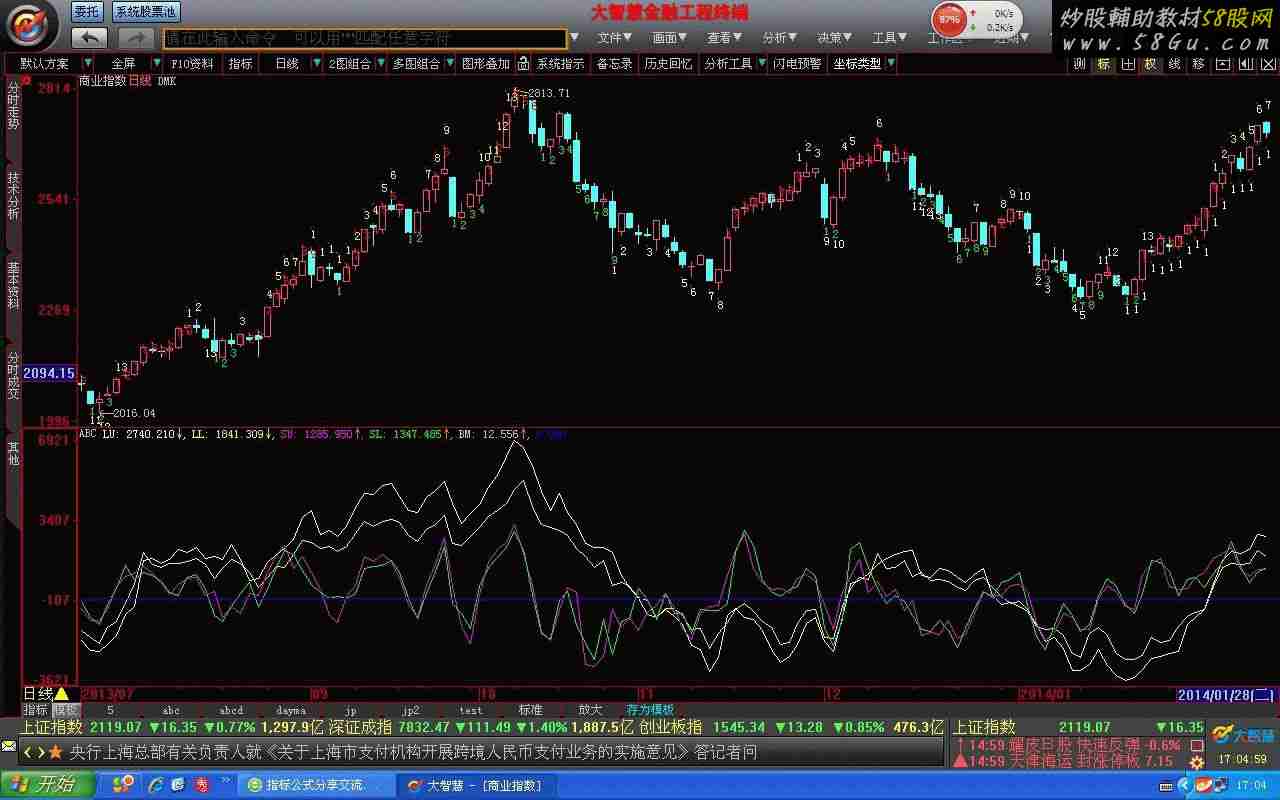1280x800 pixels.
Task: Click the back arrow navigation button
Action: (90, 38)
